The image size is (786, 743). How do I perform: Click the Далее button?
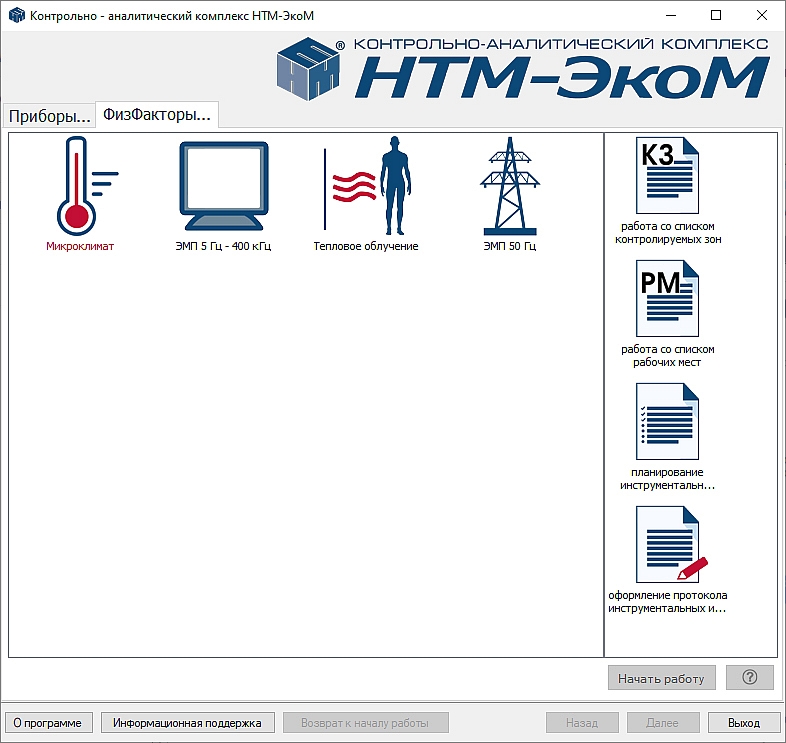pos(663,722)
